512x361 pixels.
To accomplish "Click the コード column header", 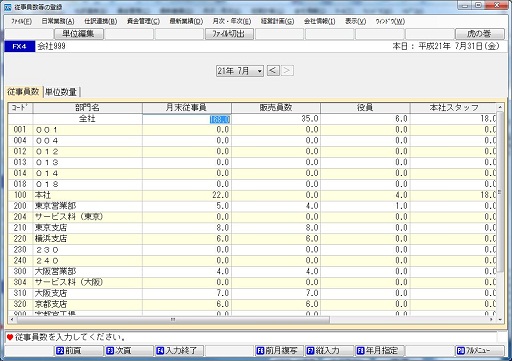I will (x=21, y=108).
